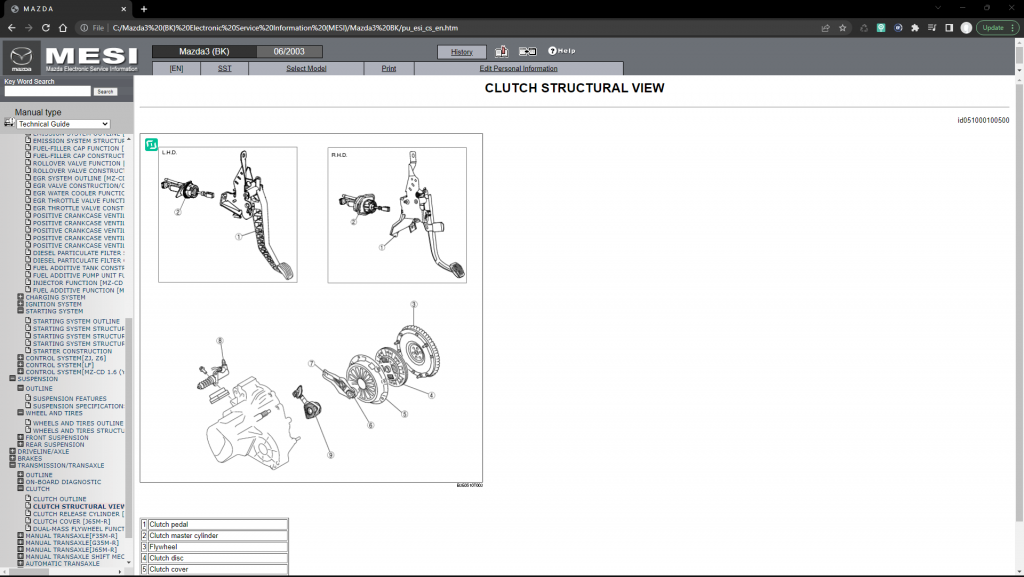Open CLUTCH OUTLINE in the tree
Screen dimensions: 1024x577
(x=59, y=499)
